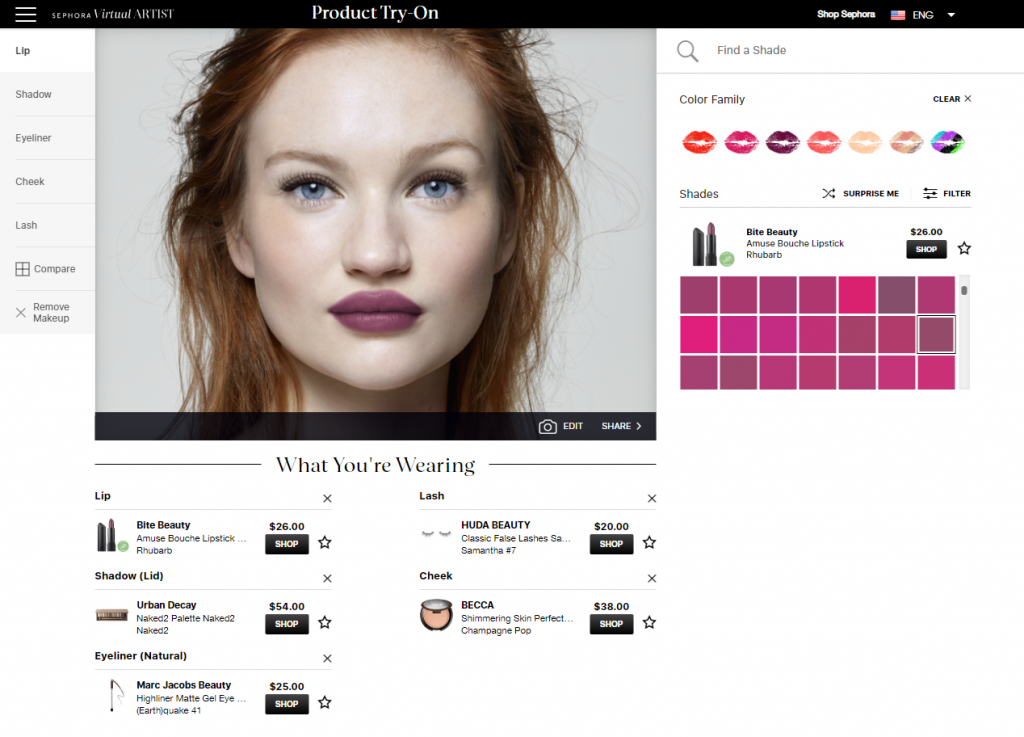Click the Marc Jacobs eyeliner thumbnail
Screen dimensions: 1024x737
pos(116,695)
